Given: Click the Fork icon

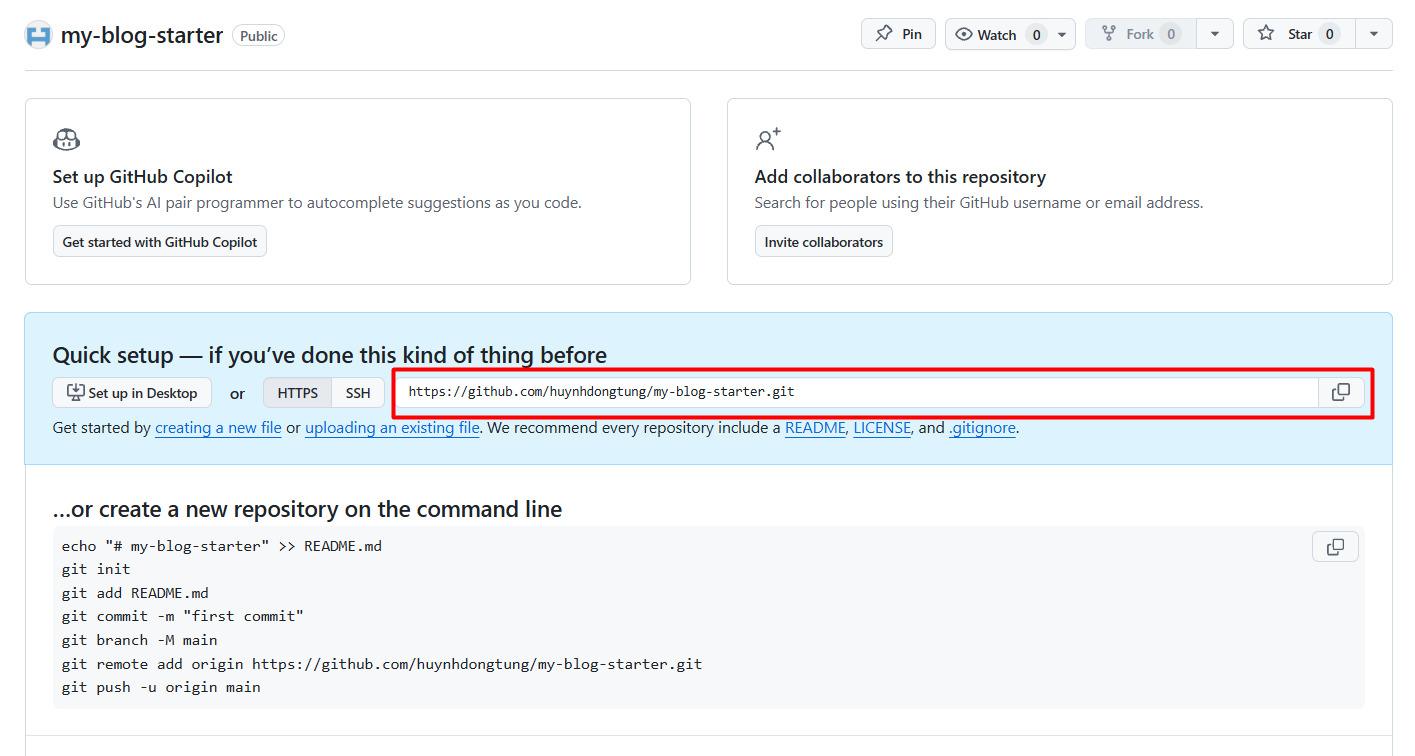Looking at the screenshot, I should 1110,33.
